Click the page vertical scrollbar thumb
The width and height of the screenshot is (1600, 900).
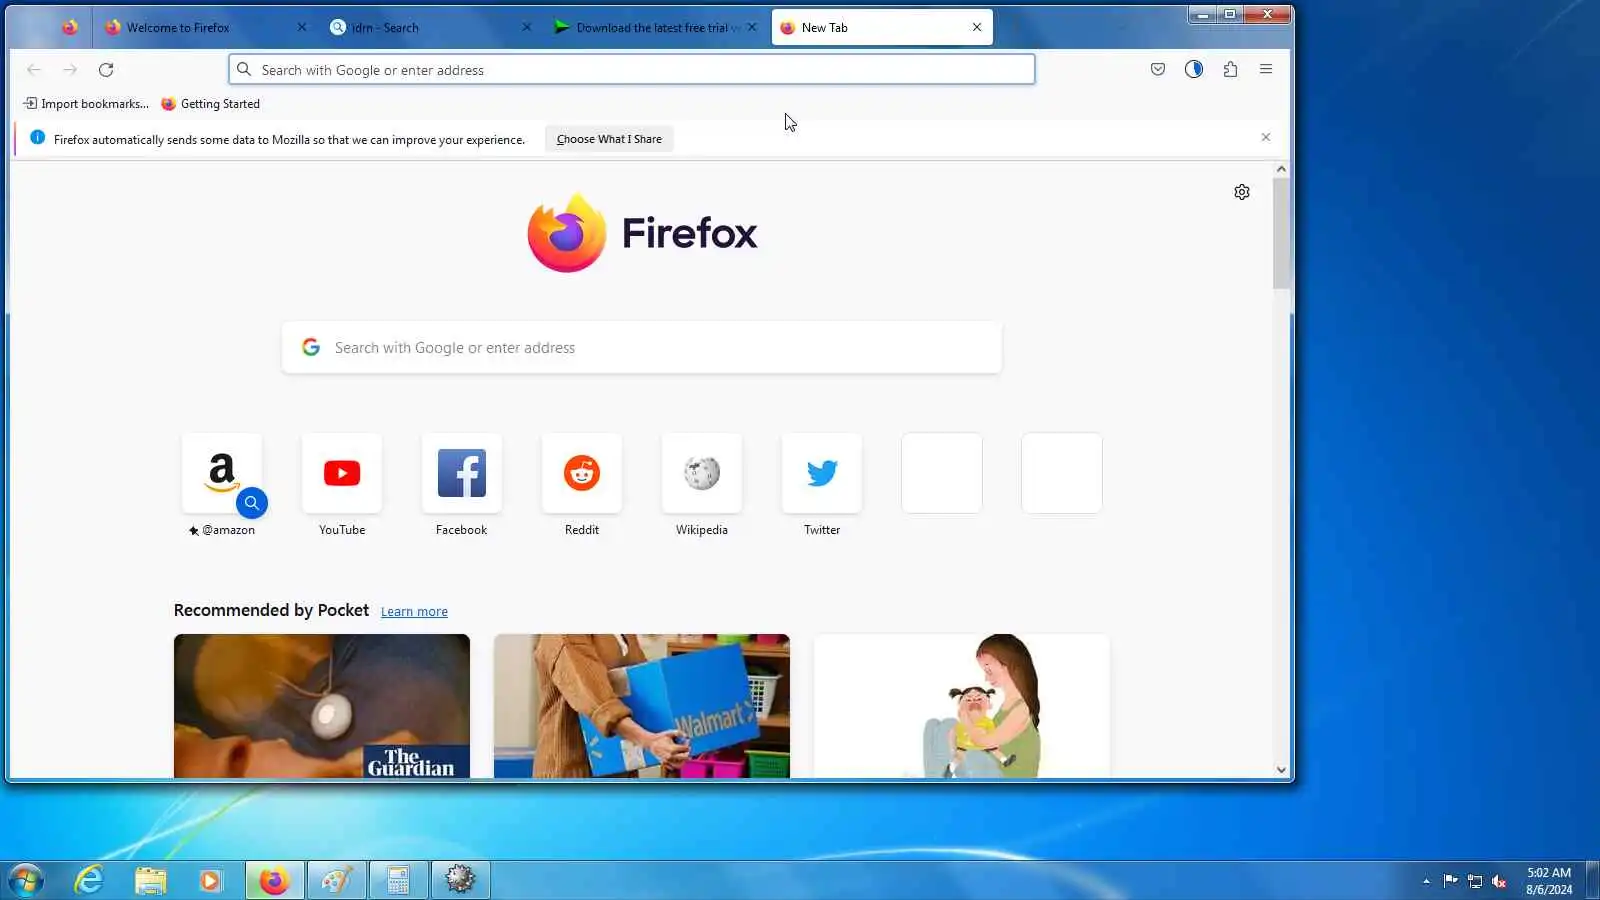coord(1281,234)
